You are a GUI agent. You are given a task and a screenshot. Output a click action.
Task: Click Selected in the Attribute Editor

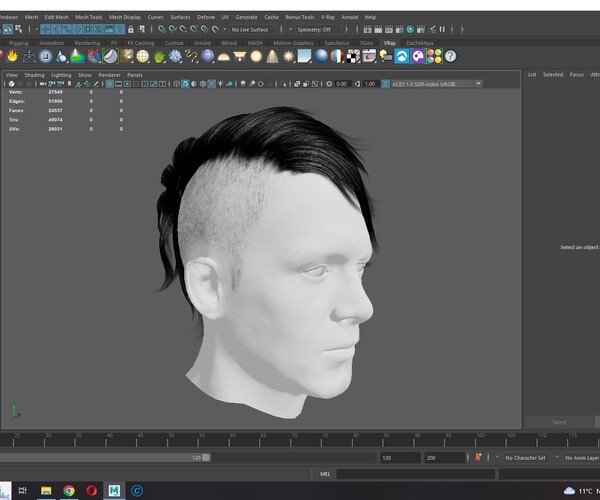pos(553,75)
